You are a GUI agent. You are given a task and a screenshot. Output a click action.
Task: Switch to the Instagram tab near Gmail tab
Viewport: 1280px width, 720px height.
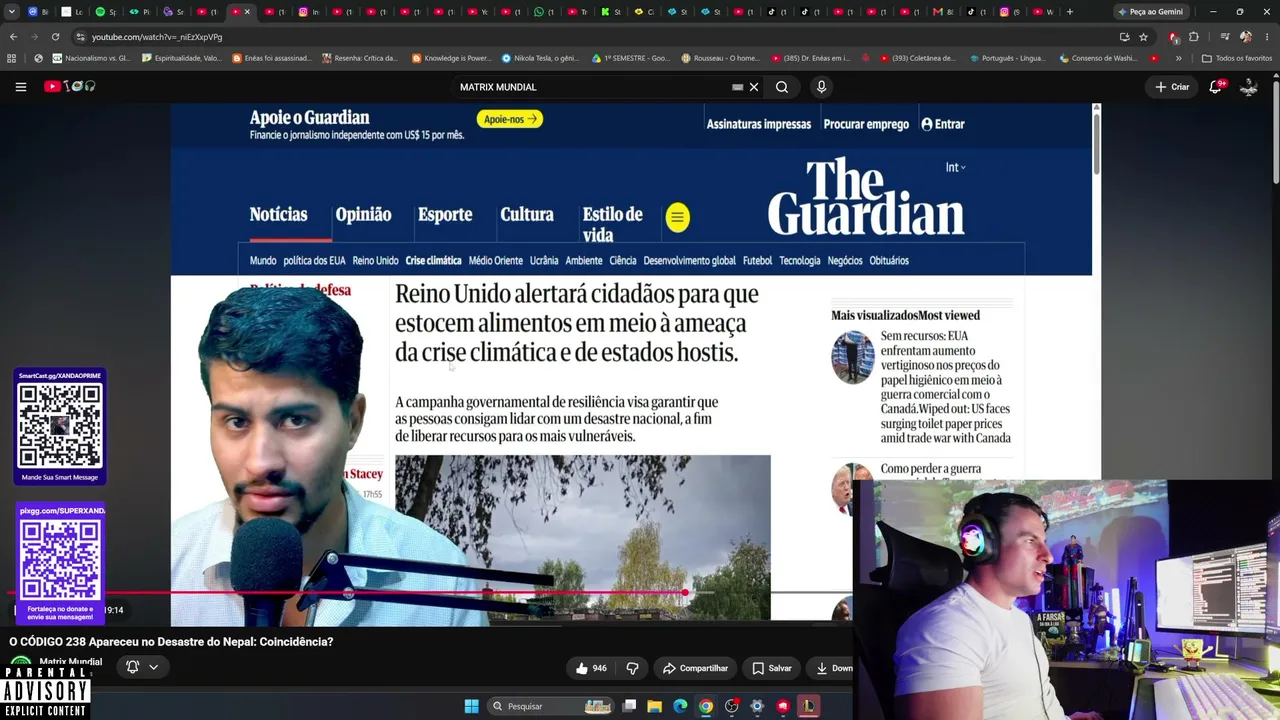point(1008,12)
